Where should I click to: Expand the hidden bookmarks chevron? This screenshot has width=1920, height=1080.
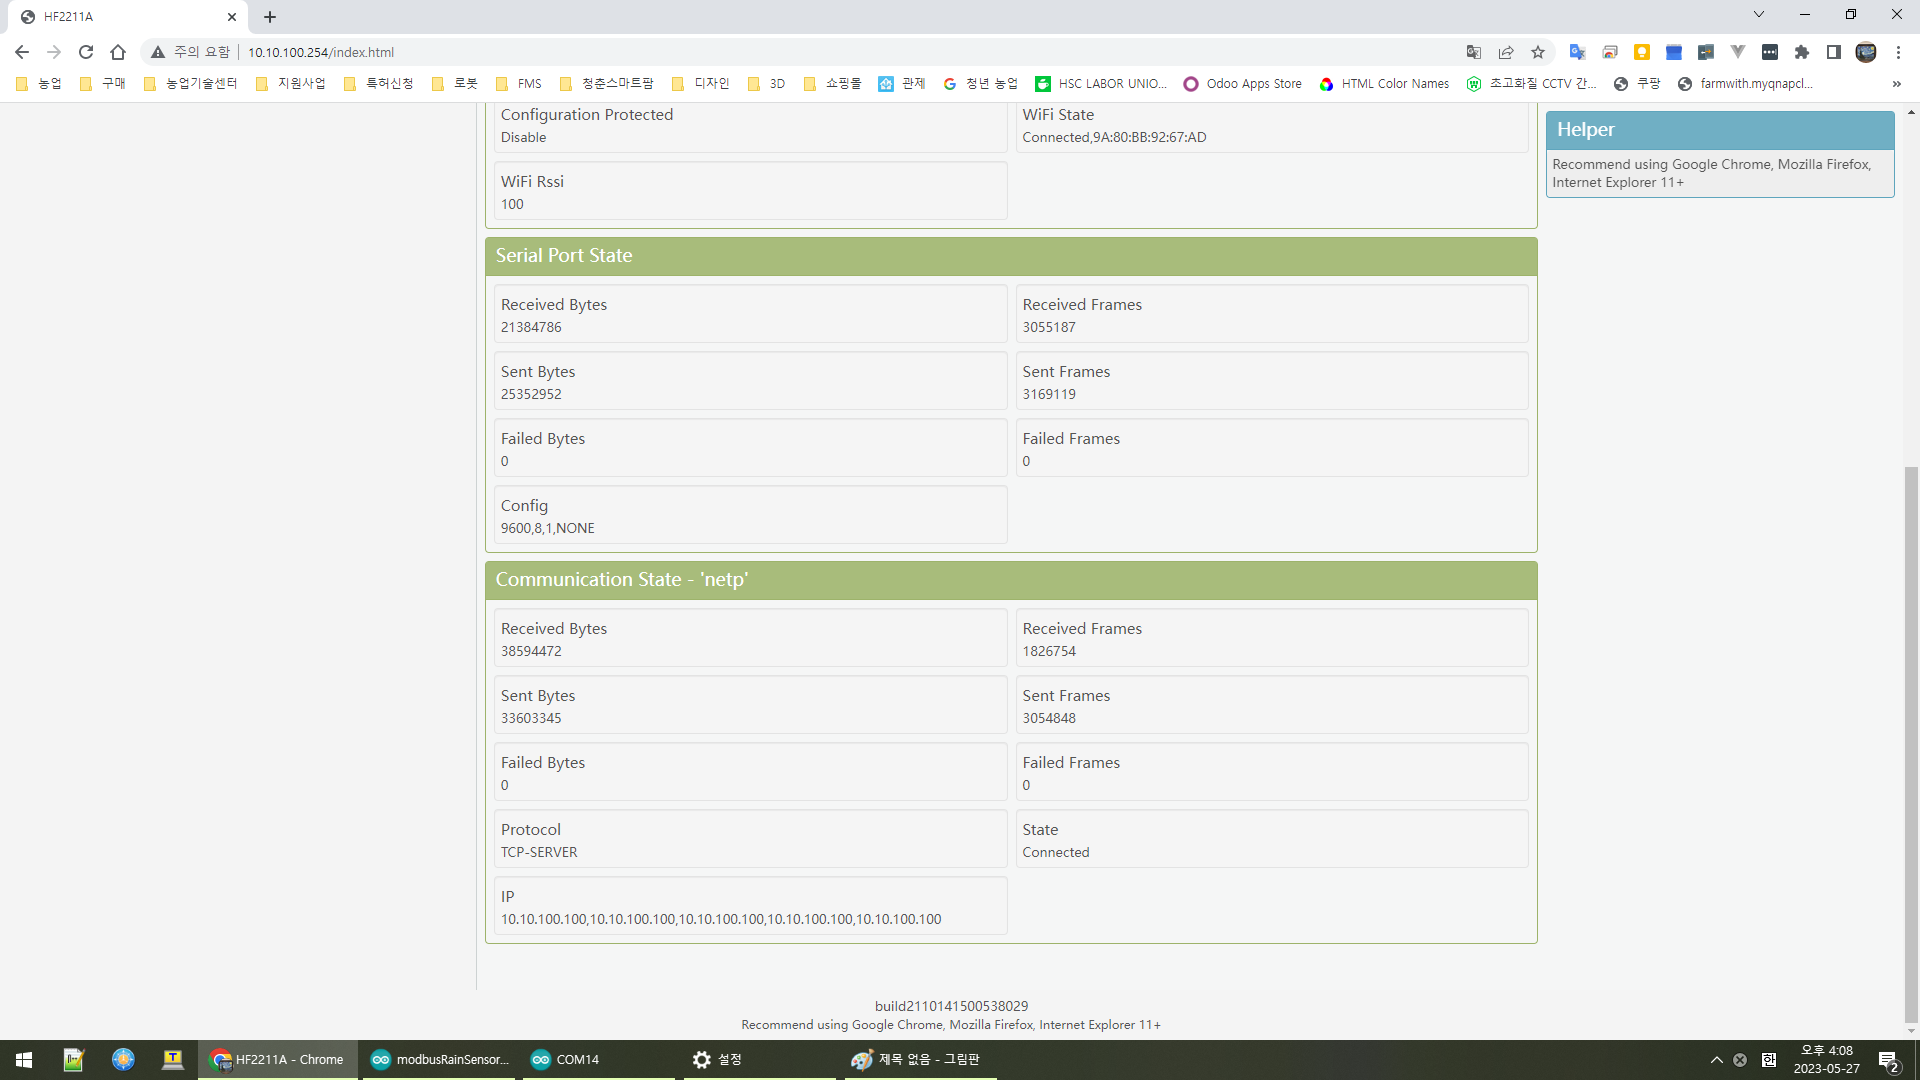pyautogui.click(x=1896, y=84)
